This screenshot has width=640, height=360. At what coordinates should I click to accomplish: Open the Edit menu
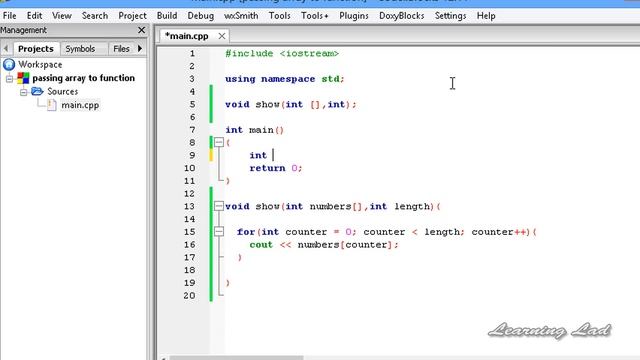coord(34,16)
